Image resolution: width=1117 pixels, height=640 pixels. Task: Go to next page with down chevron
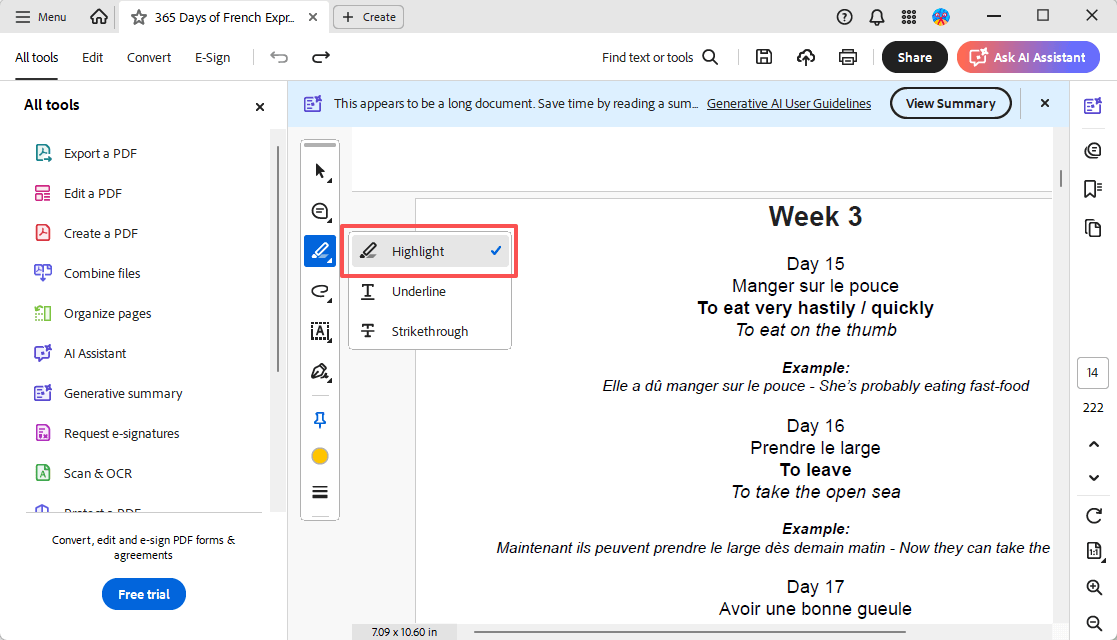pyautogui.click(x=1093, y=478)
